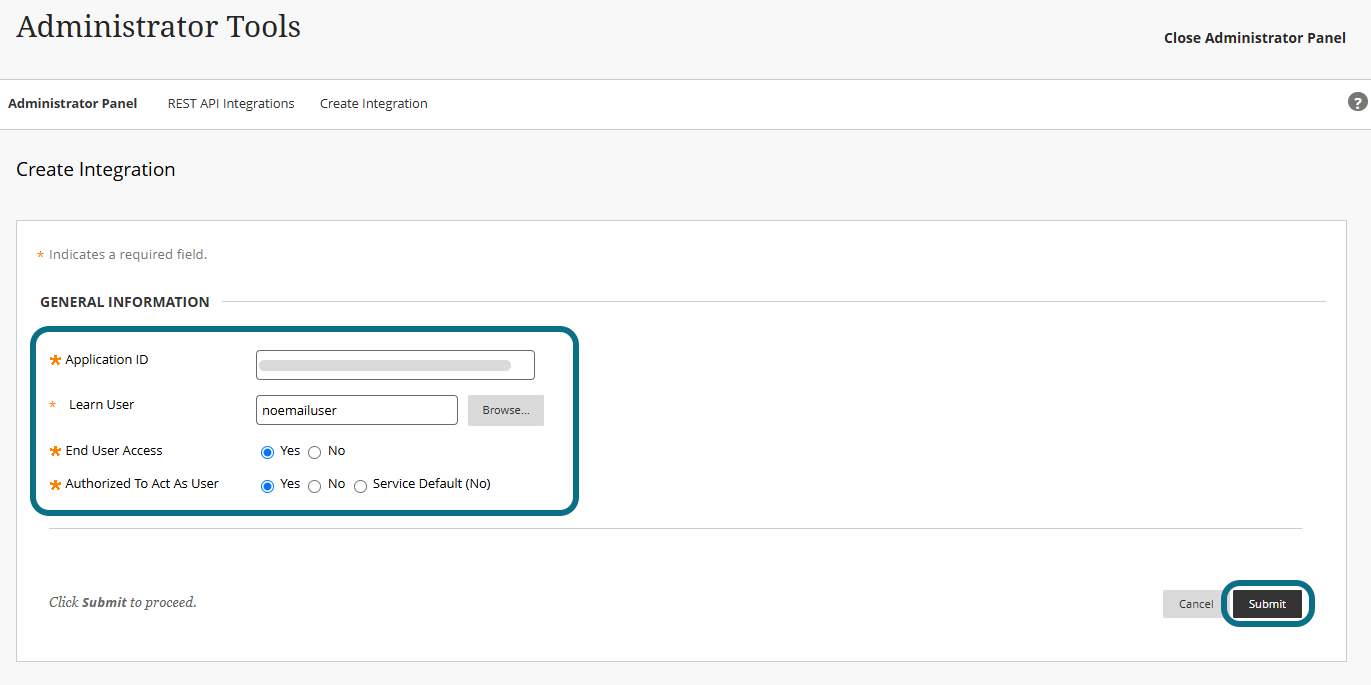Click Create Integration breadcrumb
The image size is (1371, 685).
pos(374,103)
